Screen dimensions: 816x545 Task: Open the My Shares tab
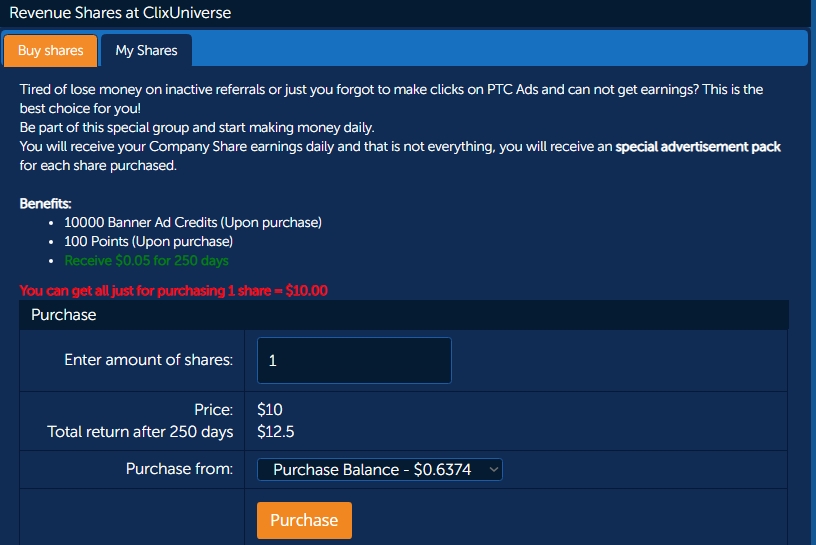pyautogui.click(x=146, y=51)
